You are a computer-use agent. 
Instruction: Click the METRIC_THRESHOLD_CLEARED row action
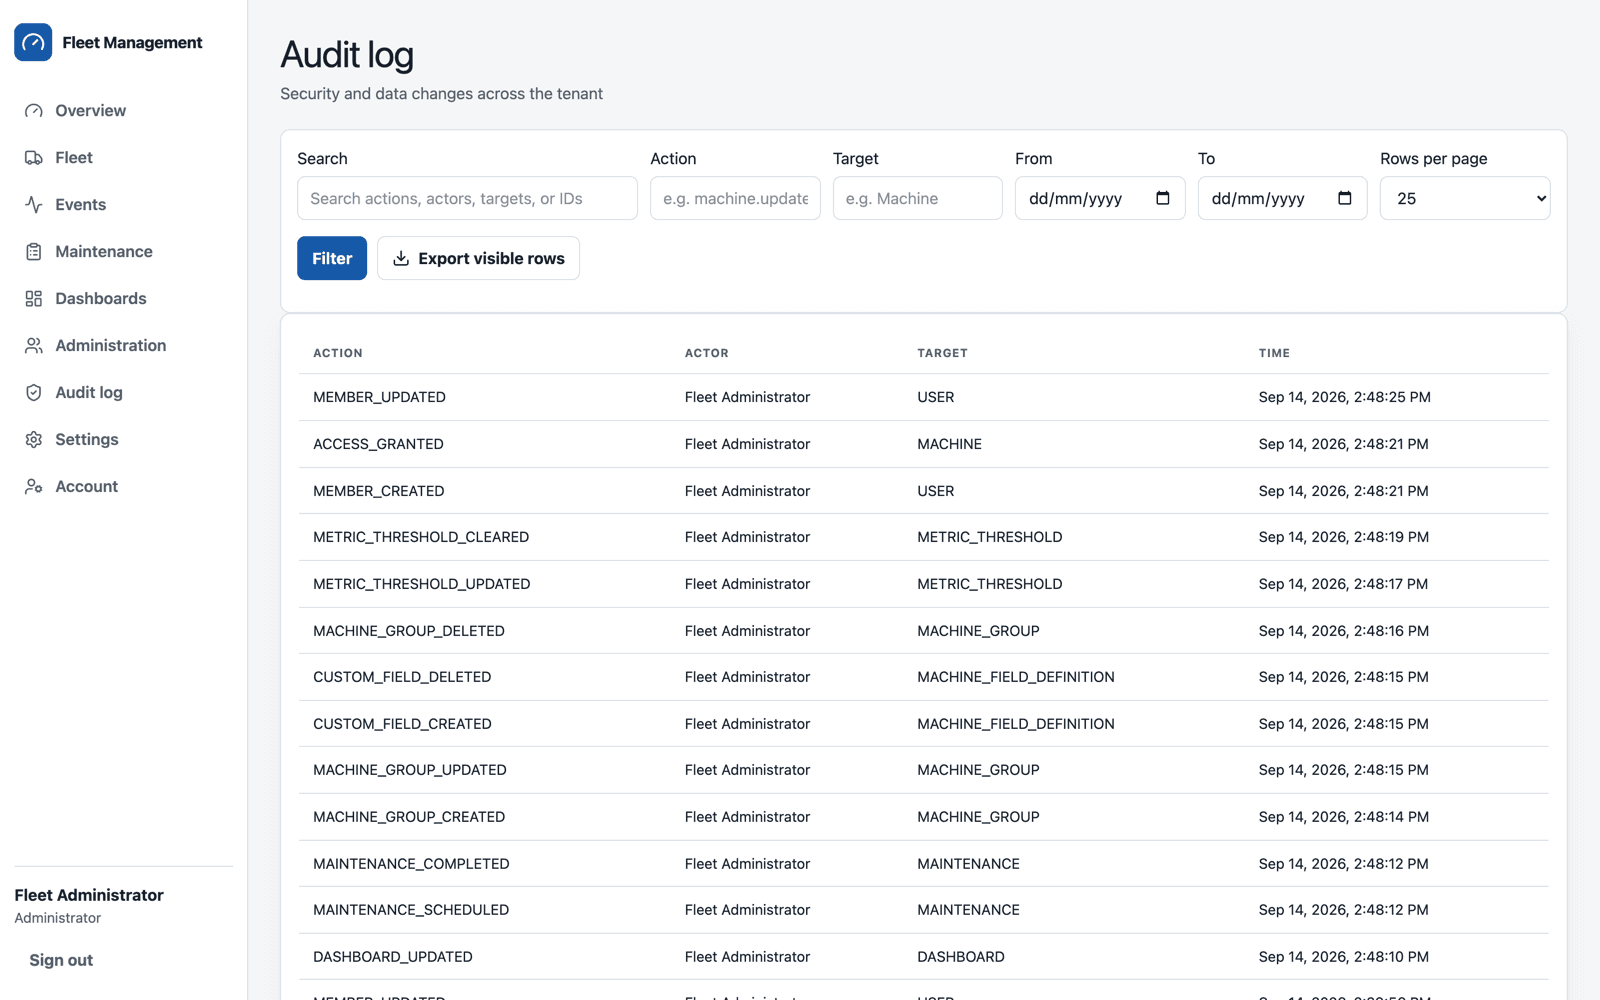[x=421, y=537]
